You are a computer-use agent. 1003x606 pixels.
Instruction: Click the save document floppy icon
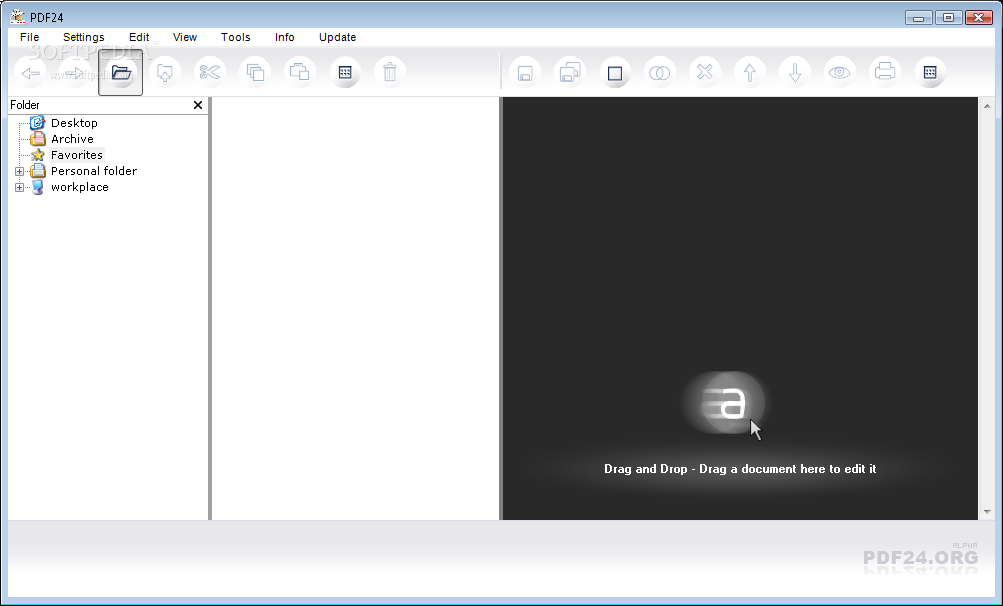pos(525,72)
